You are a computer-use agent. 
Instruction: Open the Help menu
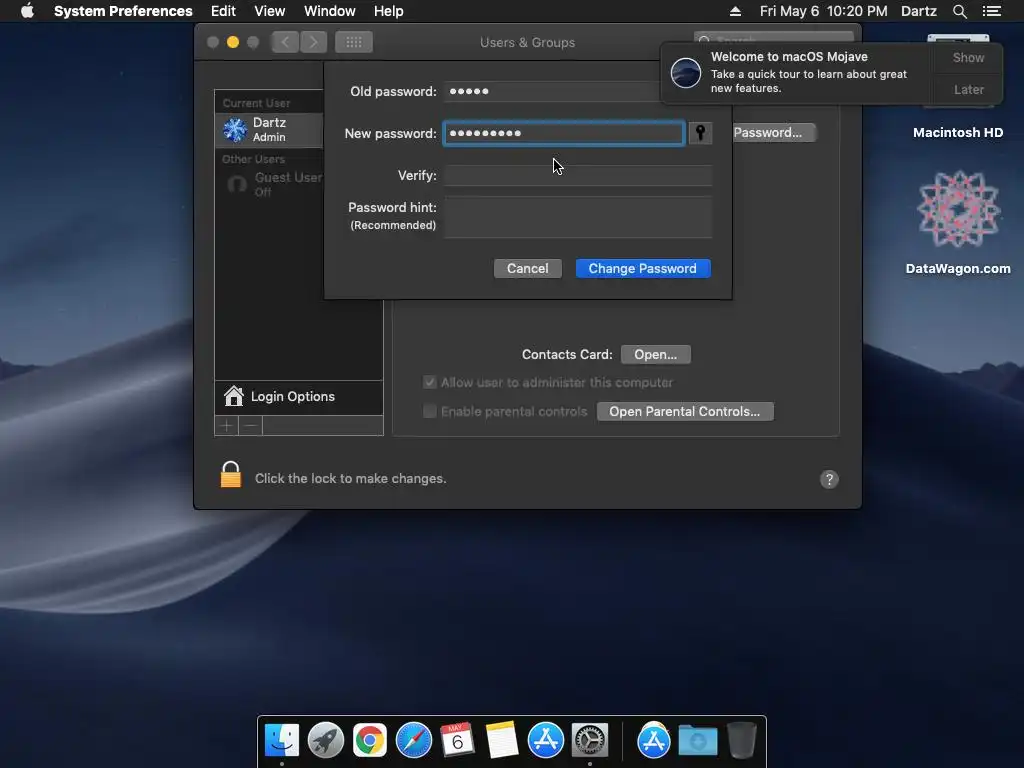tap(389, 11)
